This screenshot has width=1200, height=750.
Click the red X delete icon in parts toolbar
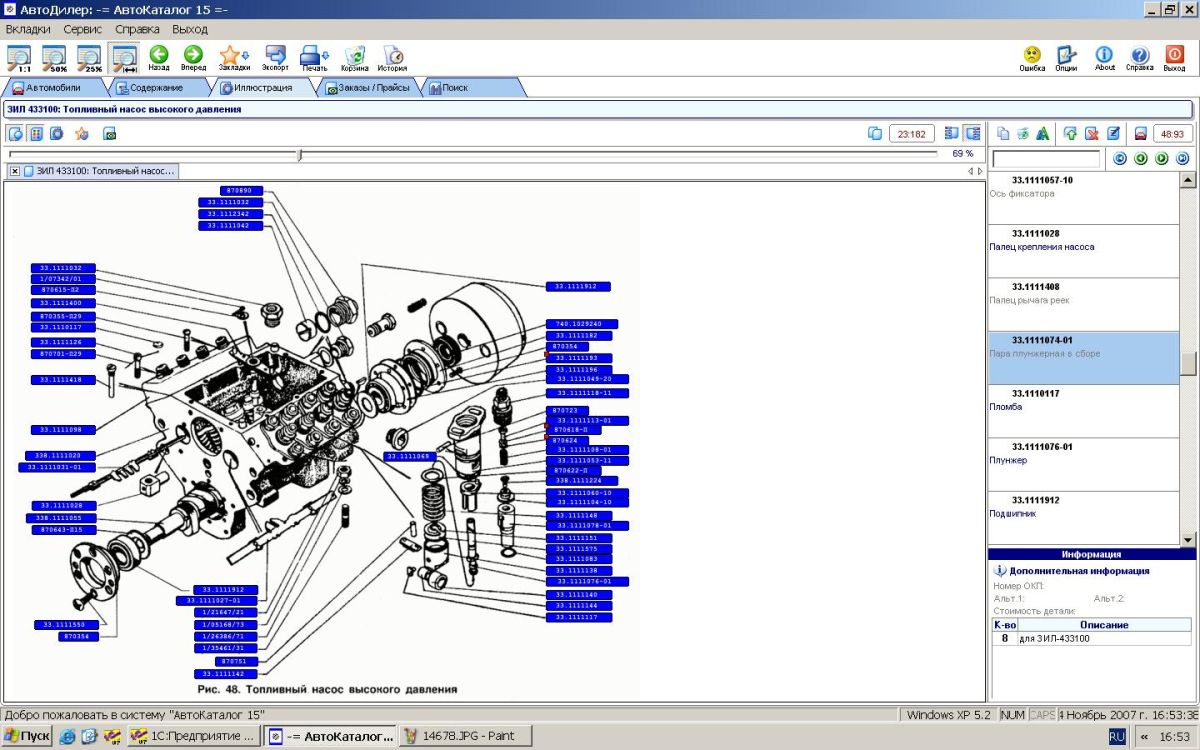click(x=1092, y=133)
